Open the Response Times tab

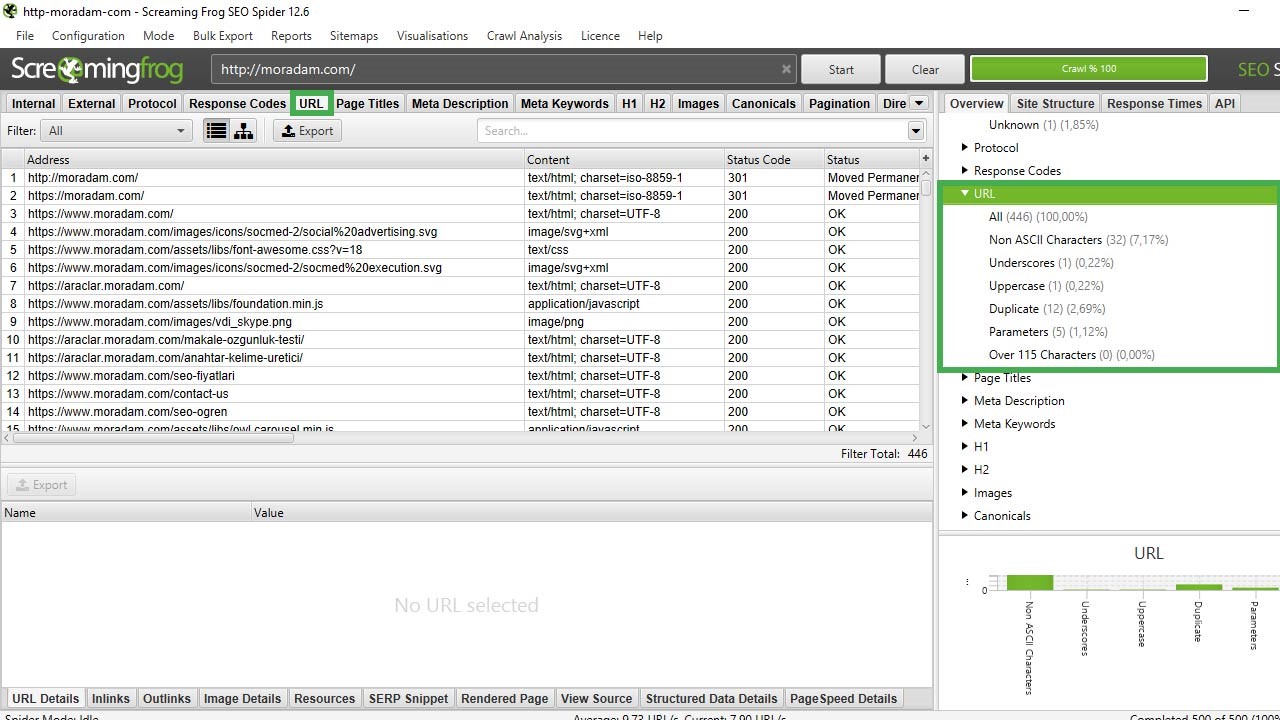tap(1154, 103)
